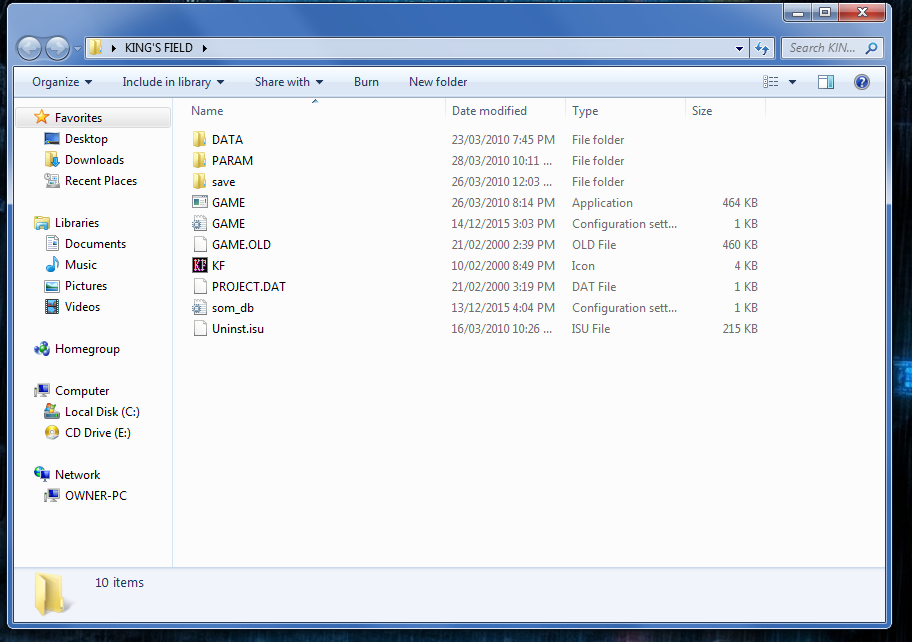Create a New folder
Image resolution: width=912 pixels, height=642 pixels.
tap(438, 82)
